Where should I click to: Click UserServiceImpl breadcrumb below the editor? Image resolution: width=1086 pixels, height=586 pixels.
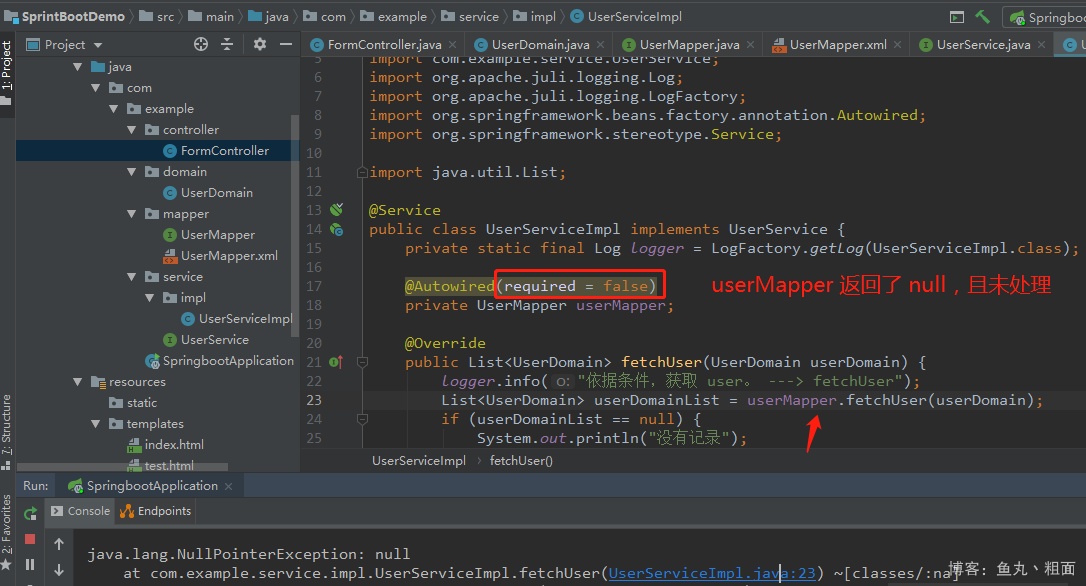pos(419,461)
